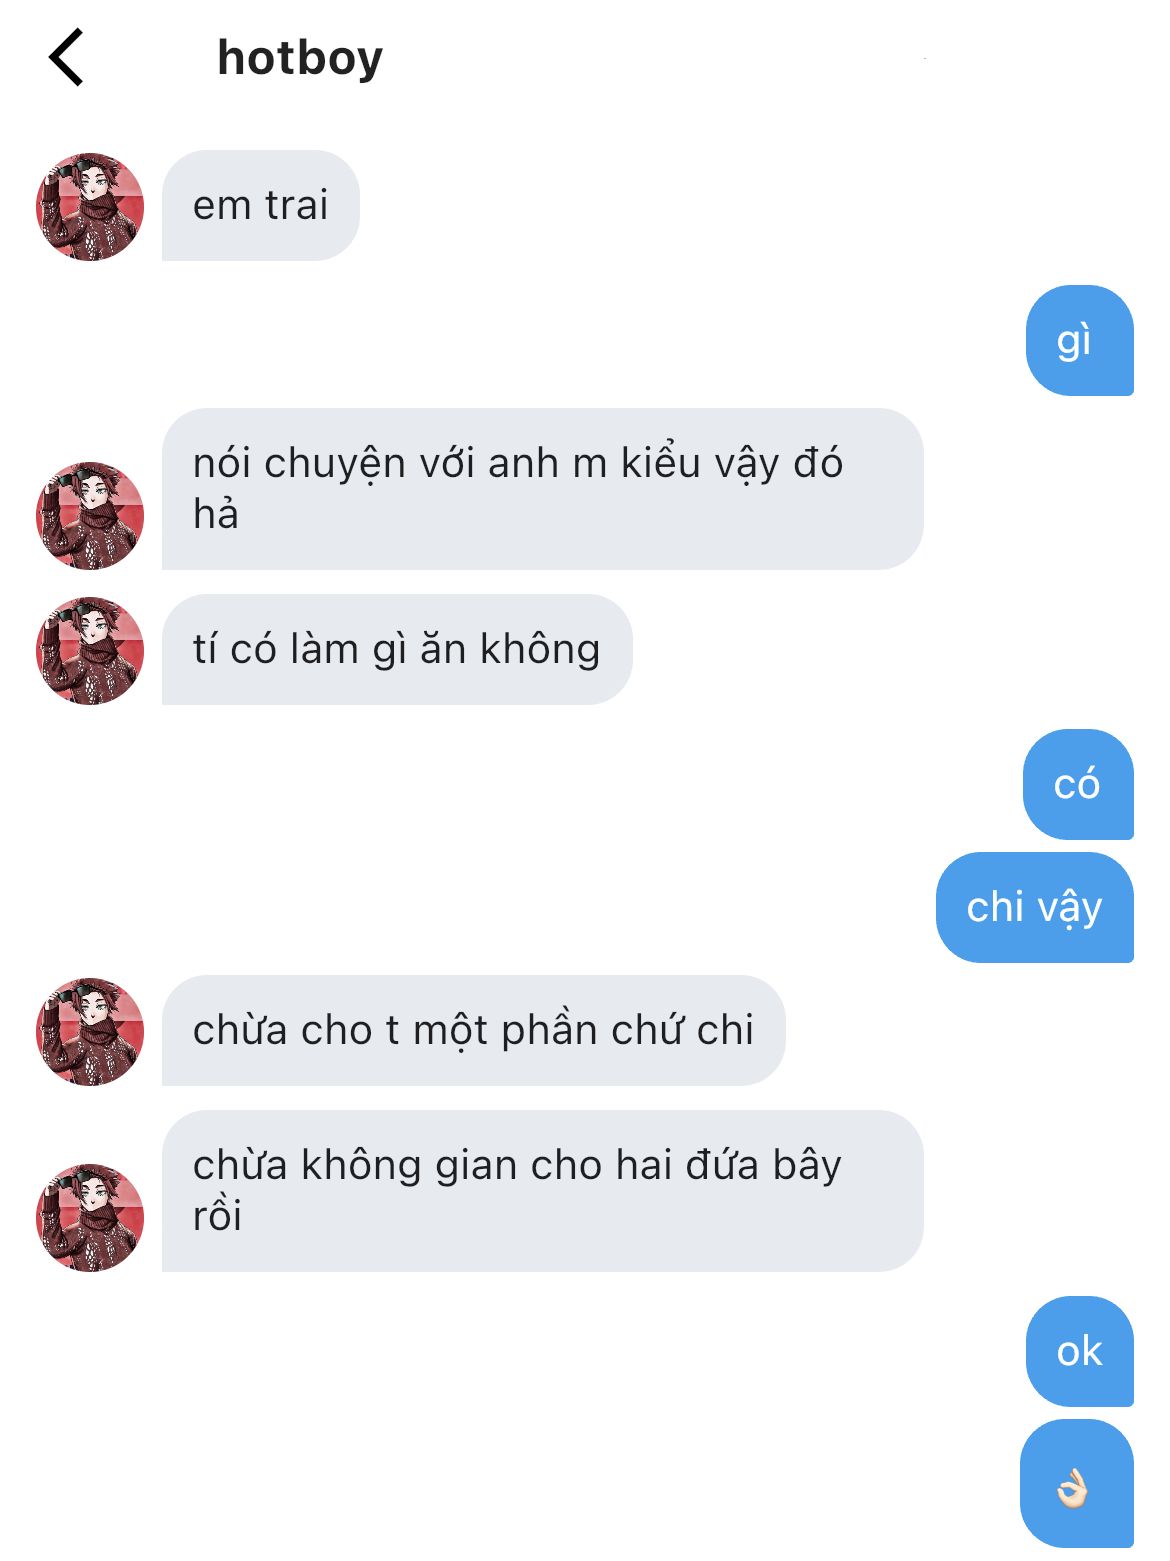
Task: Tap avatar beside 'chừa cho t một phần'
Action: pyautogui.click(x=90, y=1032)
